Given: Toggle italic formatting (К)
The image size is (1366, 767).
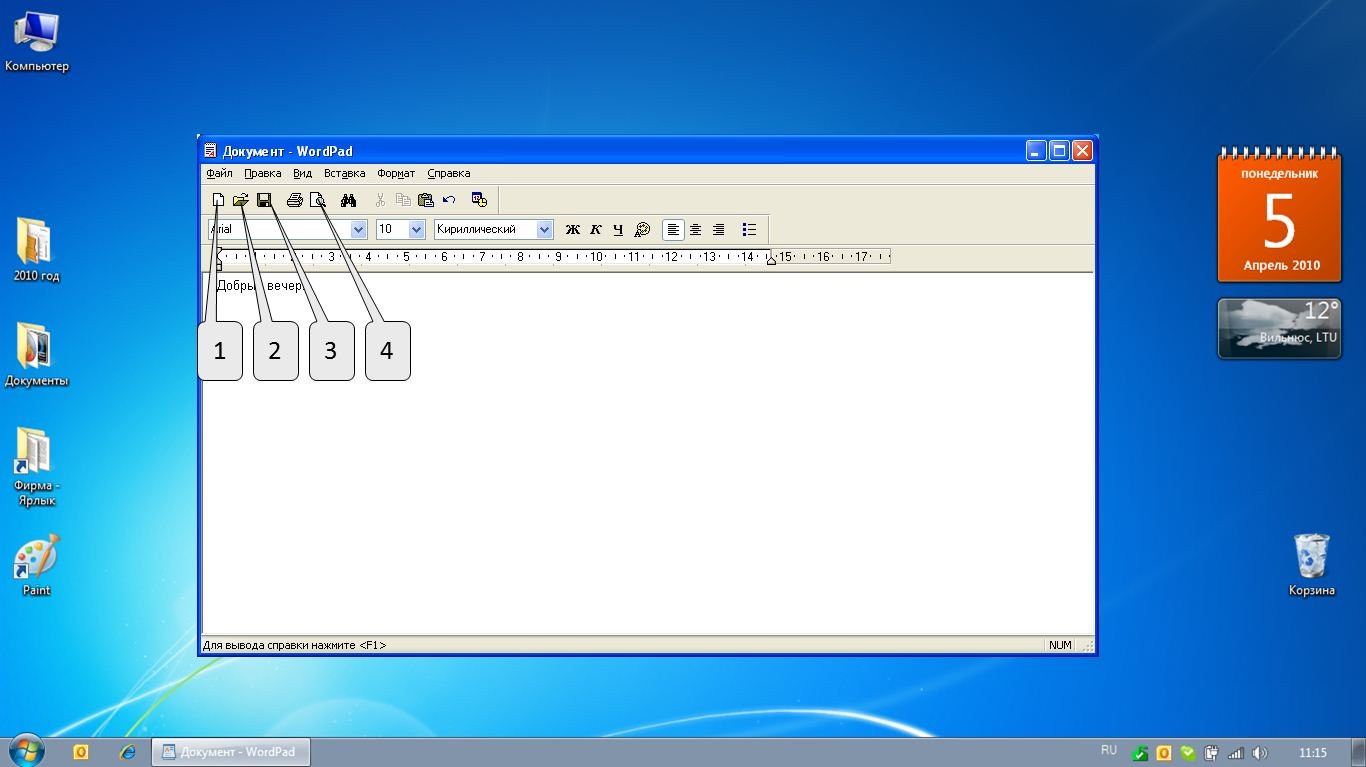Looking at the screenshot, I should pyautogui.click(x=595, y=230).
